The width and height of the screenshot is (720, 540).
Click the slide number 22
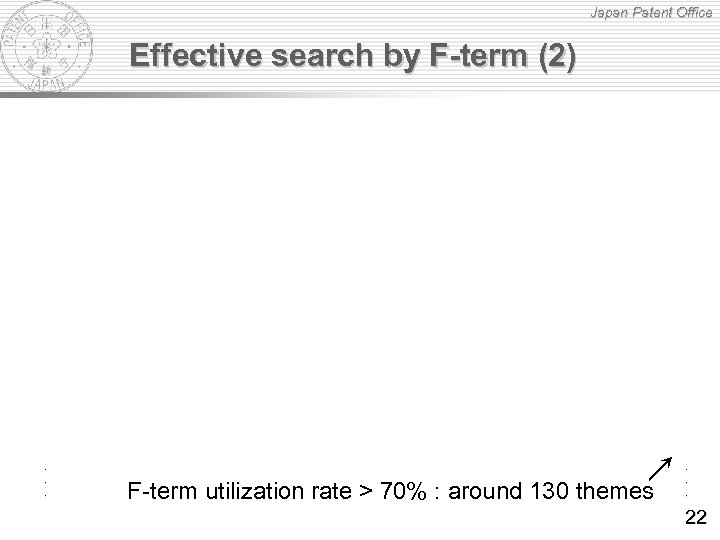click(696, 517)
